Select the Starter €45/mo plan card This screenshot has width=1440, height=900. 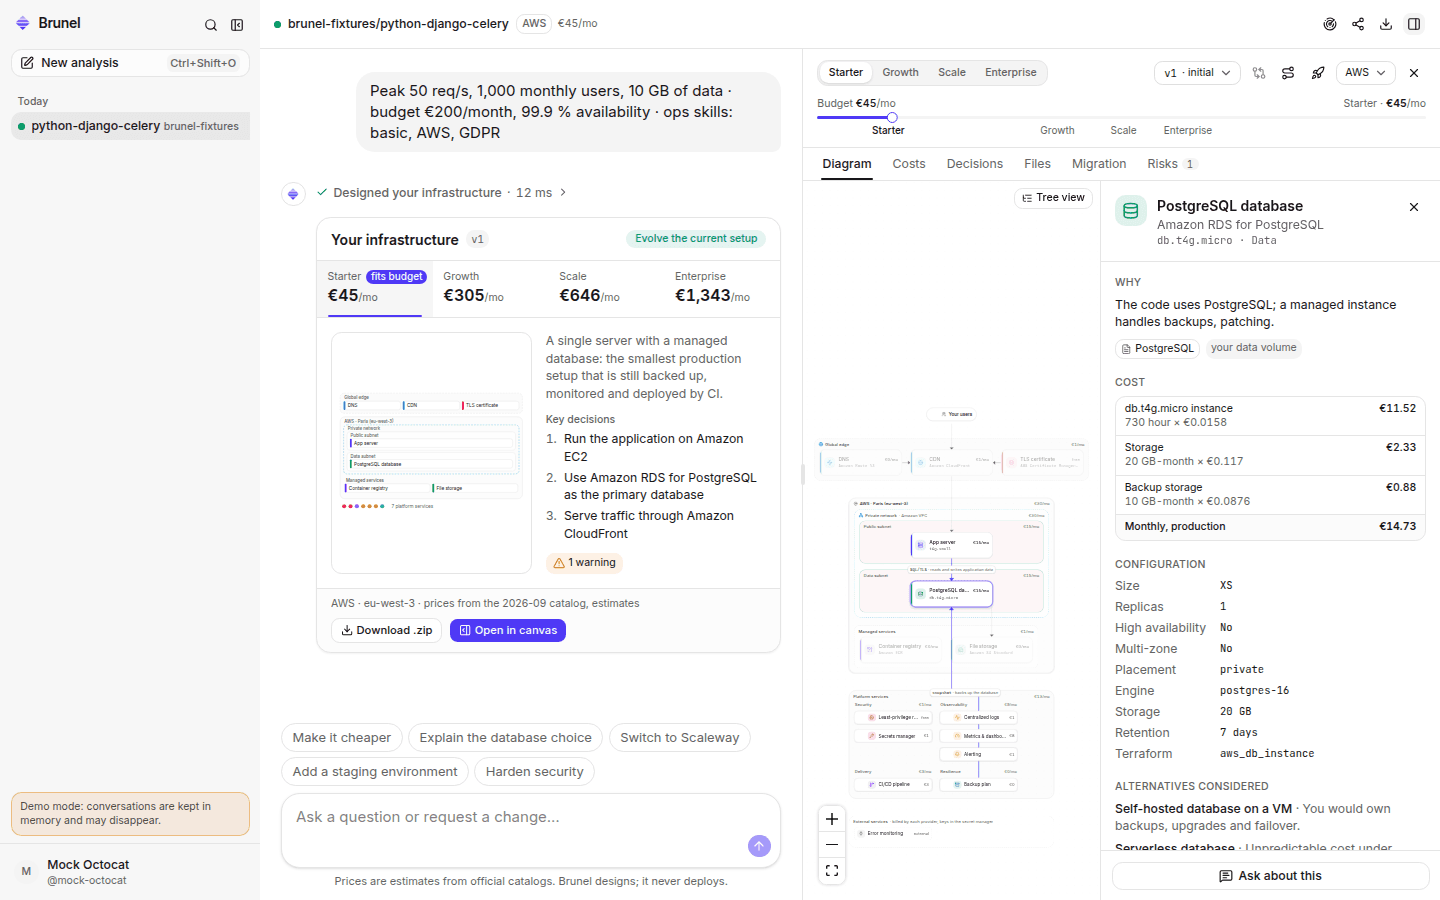point(375,288)
